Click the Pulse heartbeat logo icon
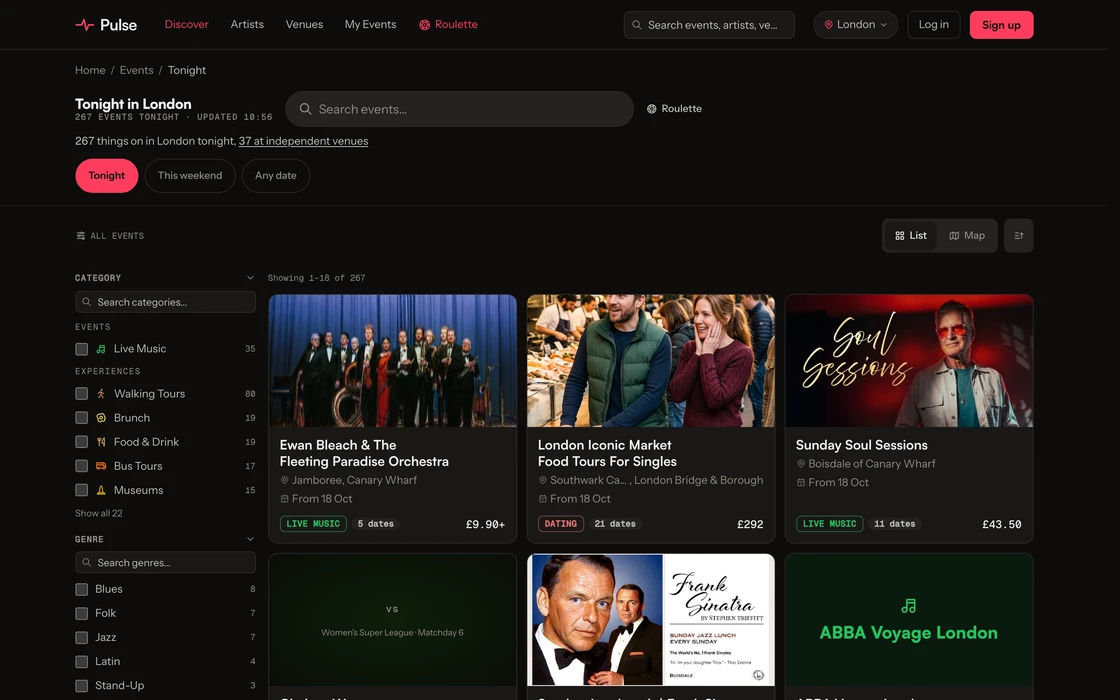1120x700 pixels. click(x=84, y=25)
